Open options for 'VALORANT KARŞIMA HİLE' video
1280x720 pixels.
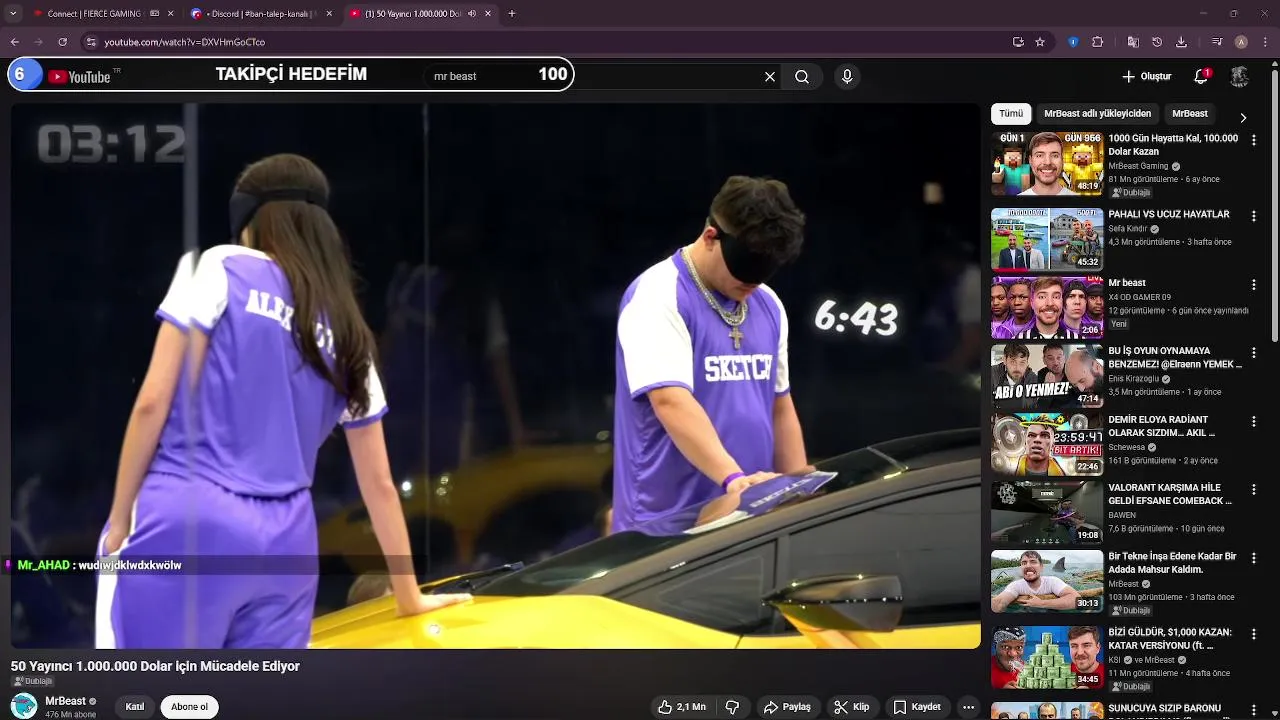tap(1254, 490)
